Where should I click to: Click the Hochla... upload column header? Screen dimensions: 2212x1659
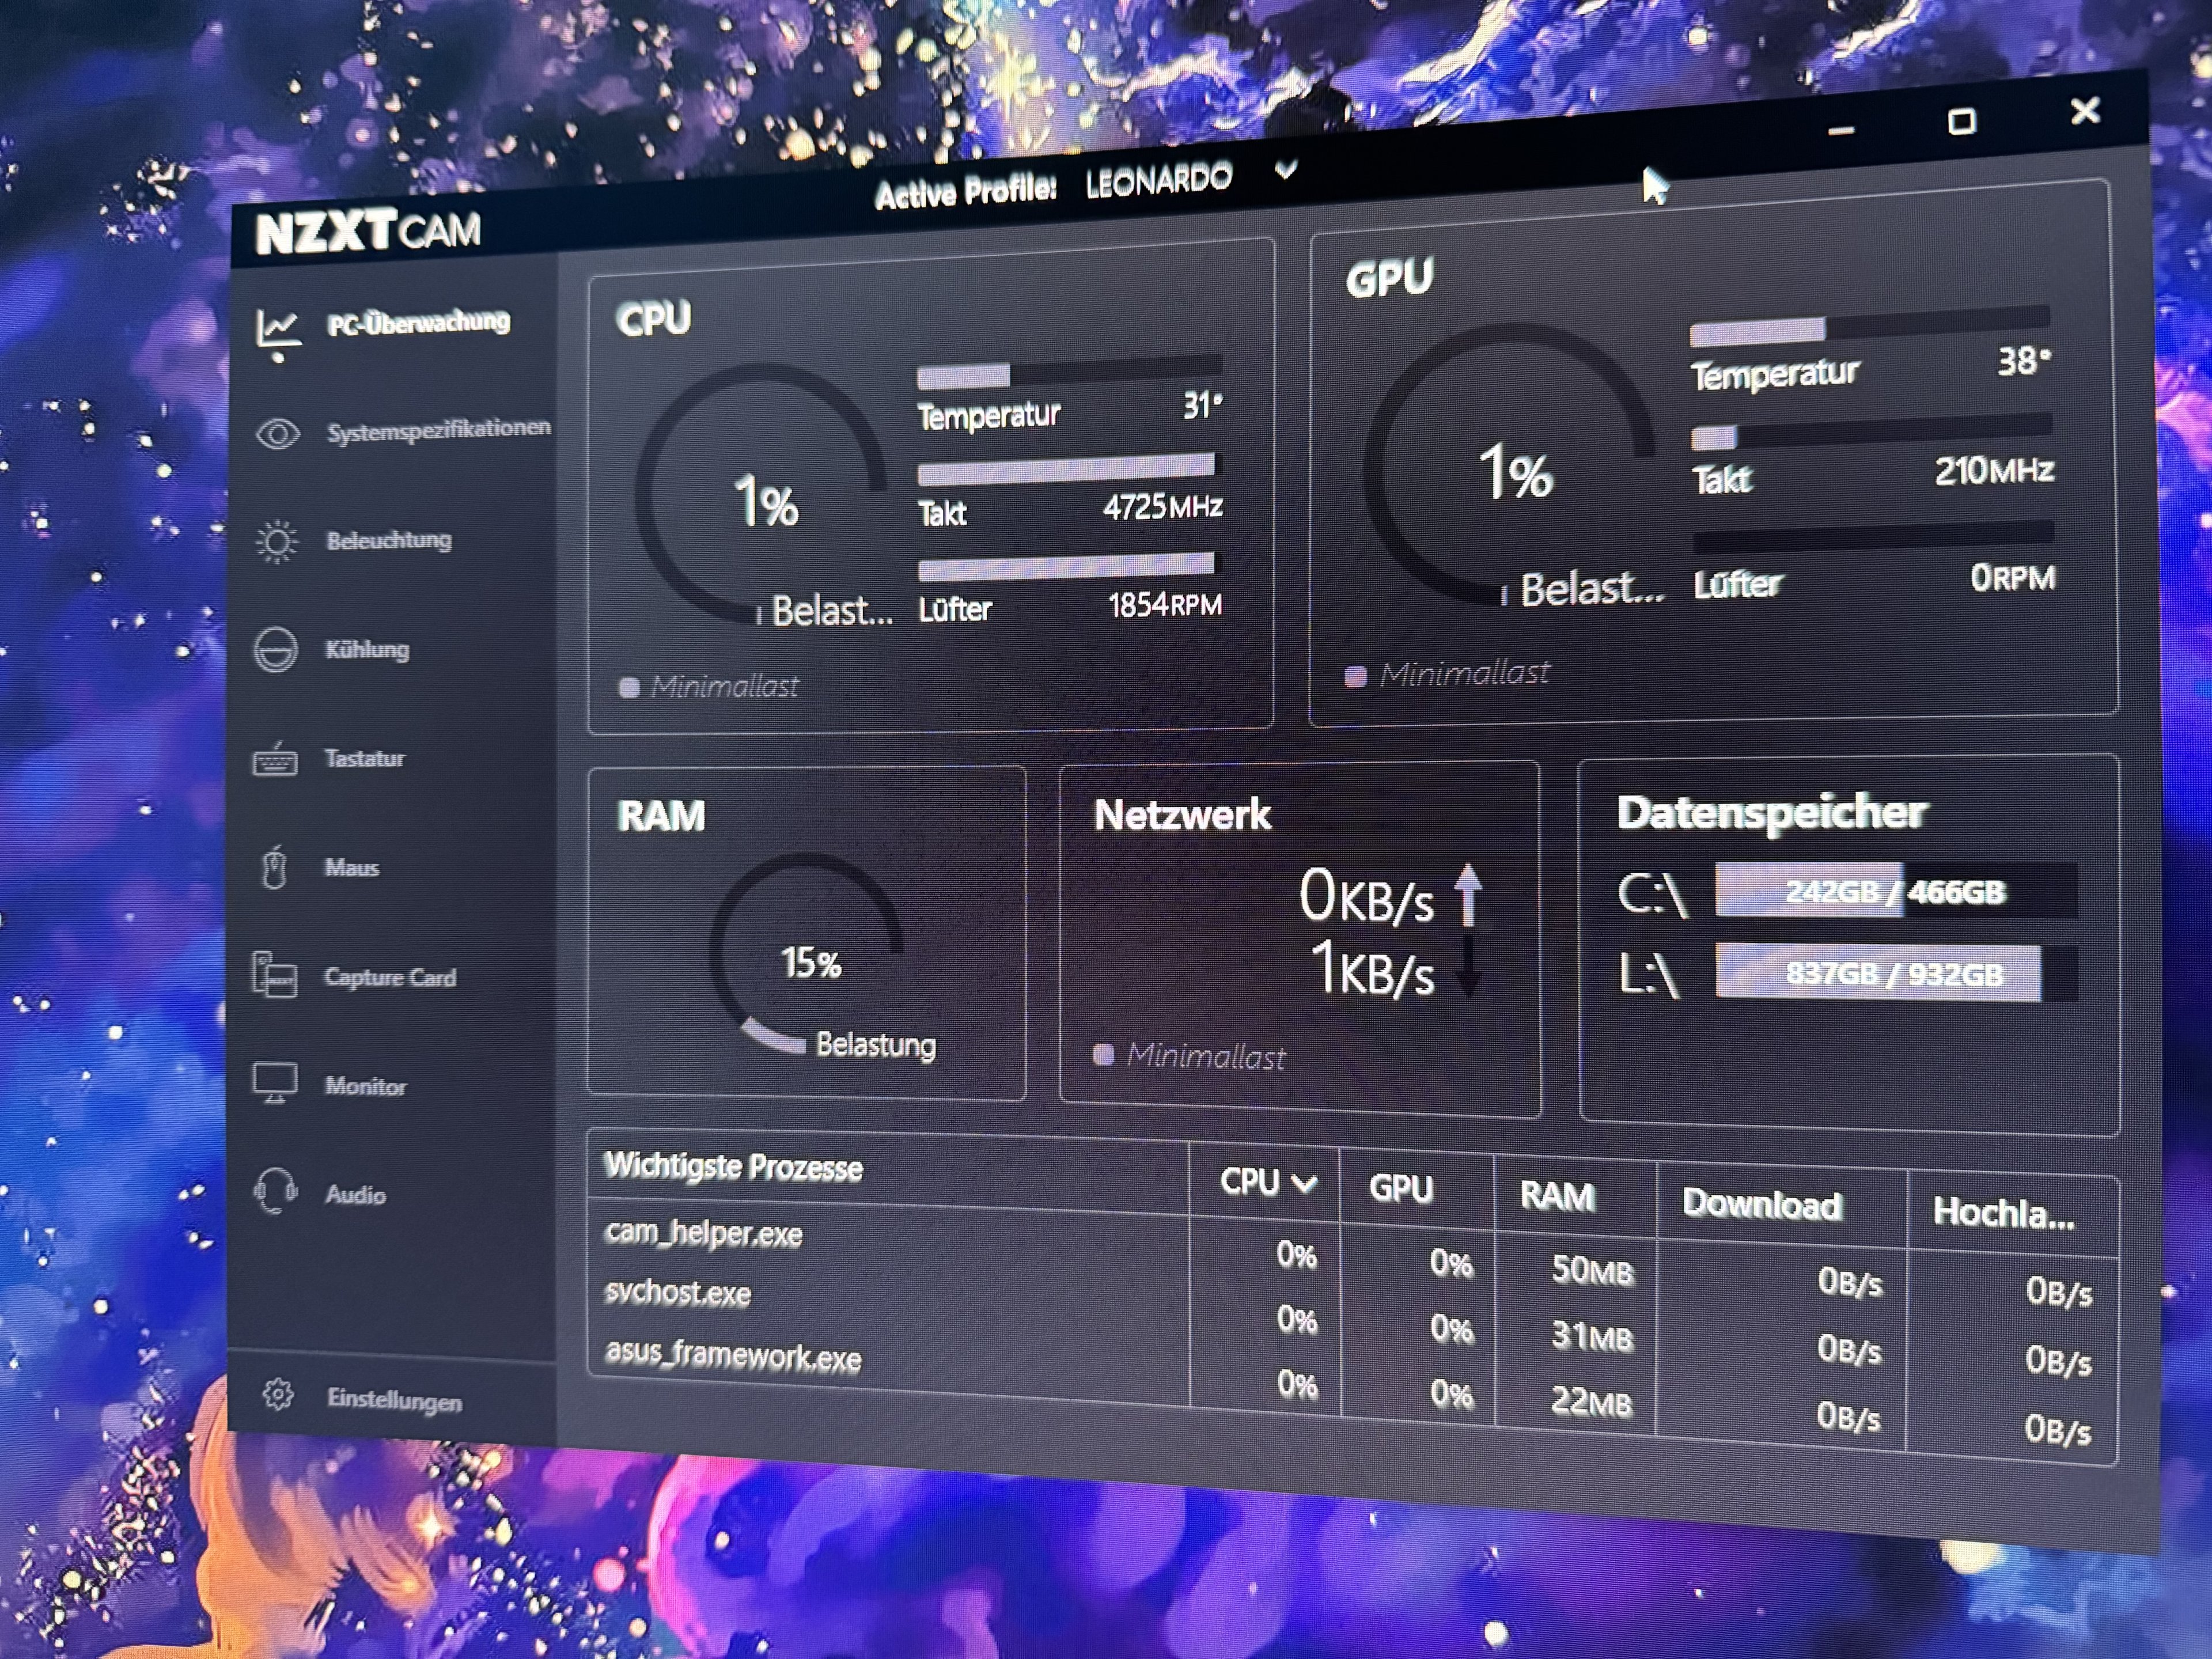[2003, 1214]
